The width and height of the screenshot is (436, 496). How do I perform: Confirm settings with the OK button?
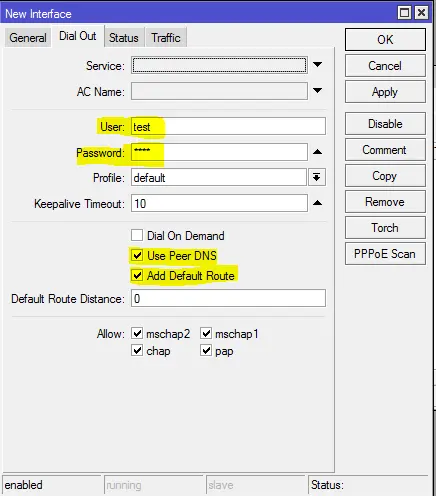pyautogui.click(x=385, y=40)
